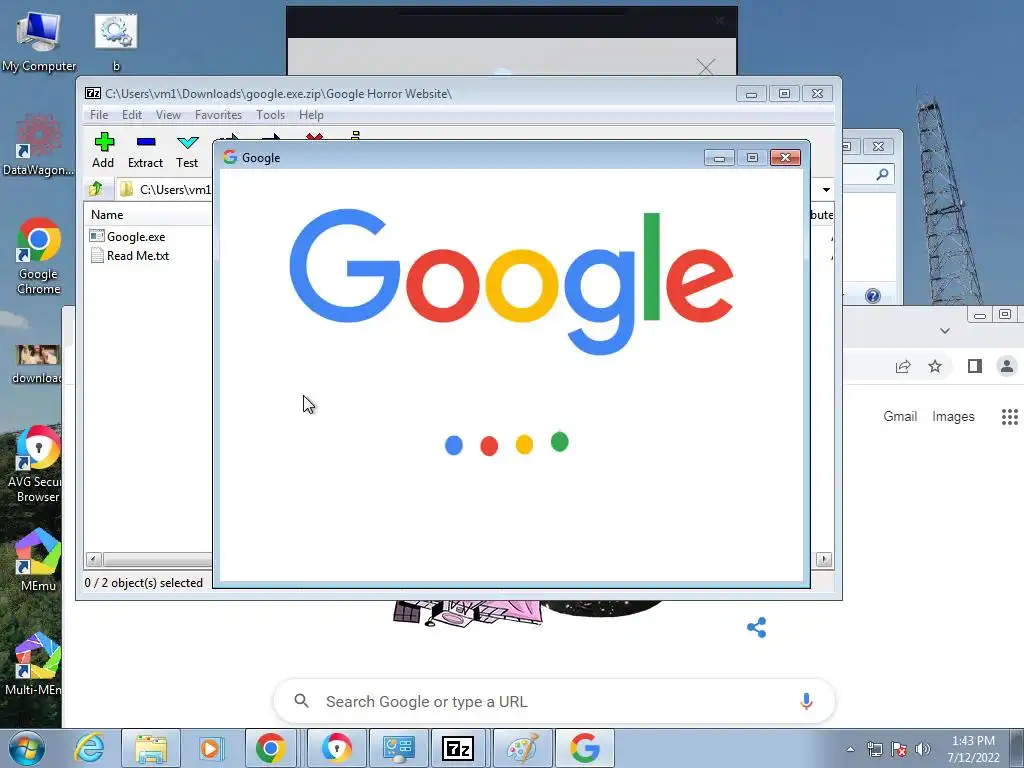1024x768 pixels.
Task: Maximize the Google splash window
Action: 752,157
